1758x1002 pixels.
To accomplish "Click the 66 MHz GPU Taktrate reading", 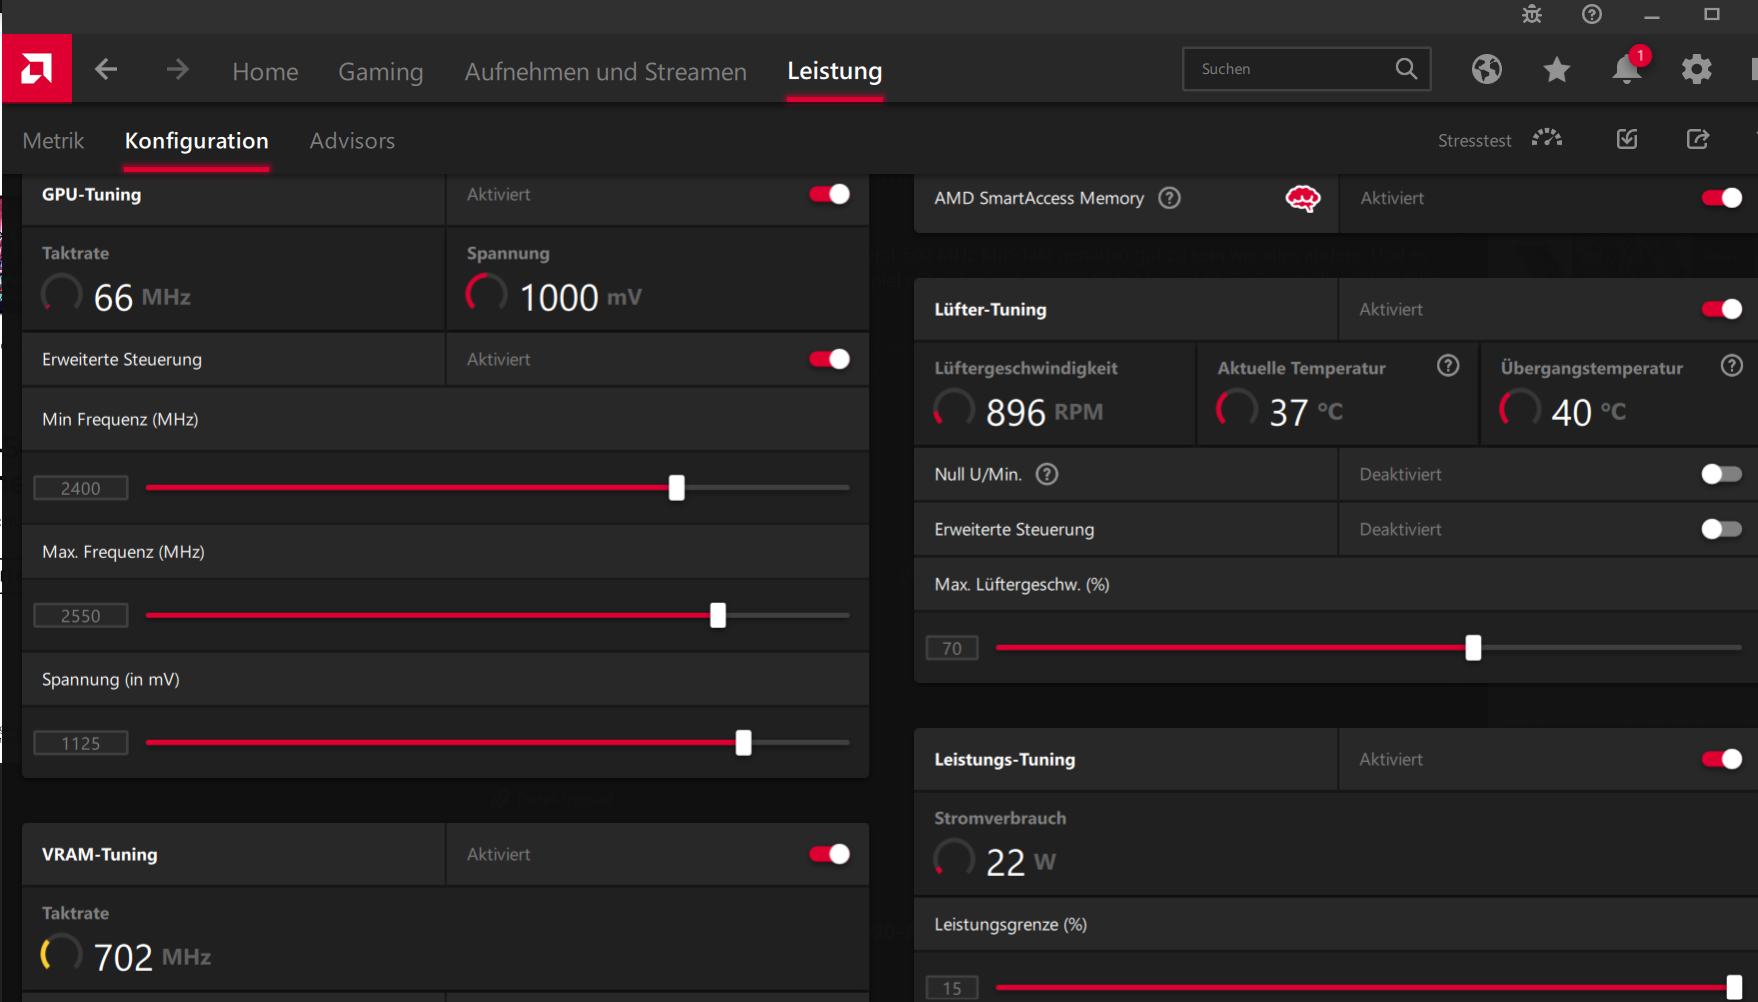I will [x=143, y=298].
